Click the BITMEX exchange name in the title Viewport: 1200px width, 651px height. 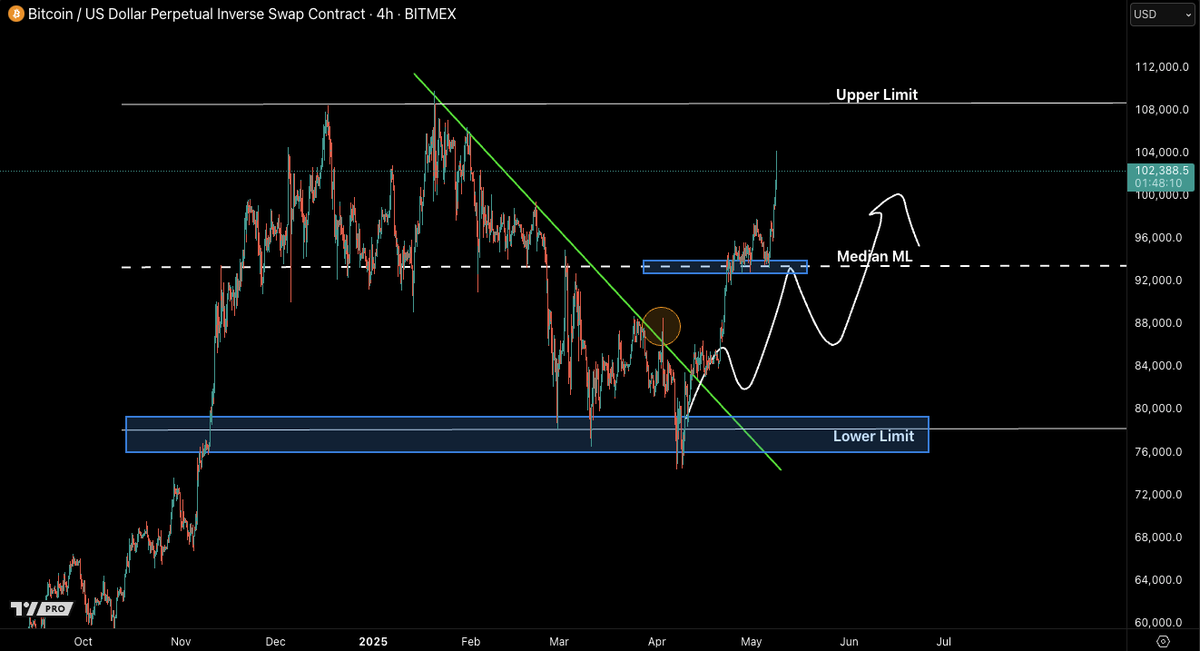(430, 14)
